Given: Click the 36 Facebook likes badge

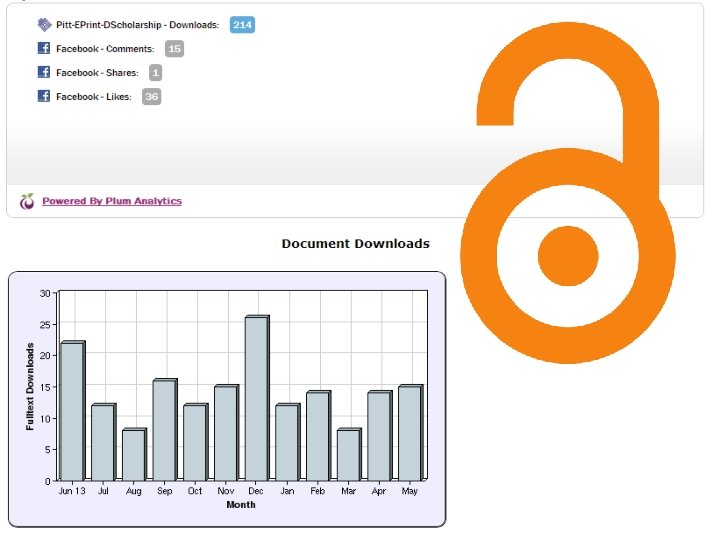Looking at the screenshot, I should [x=151, y=96].
